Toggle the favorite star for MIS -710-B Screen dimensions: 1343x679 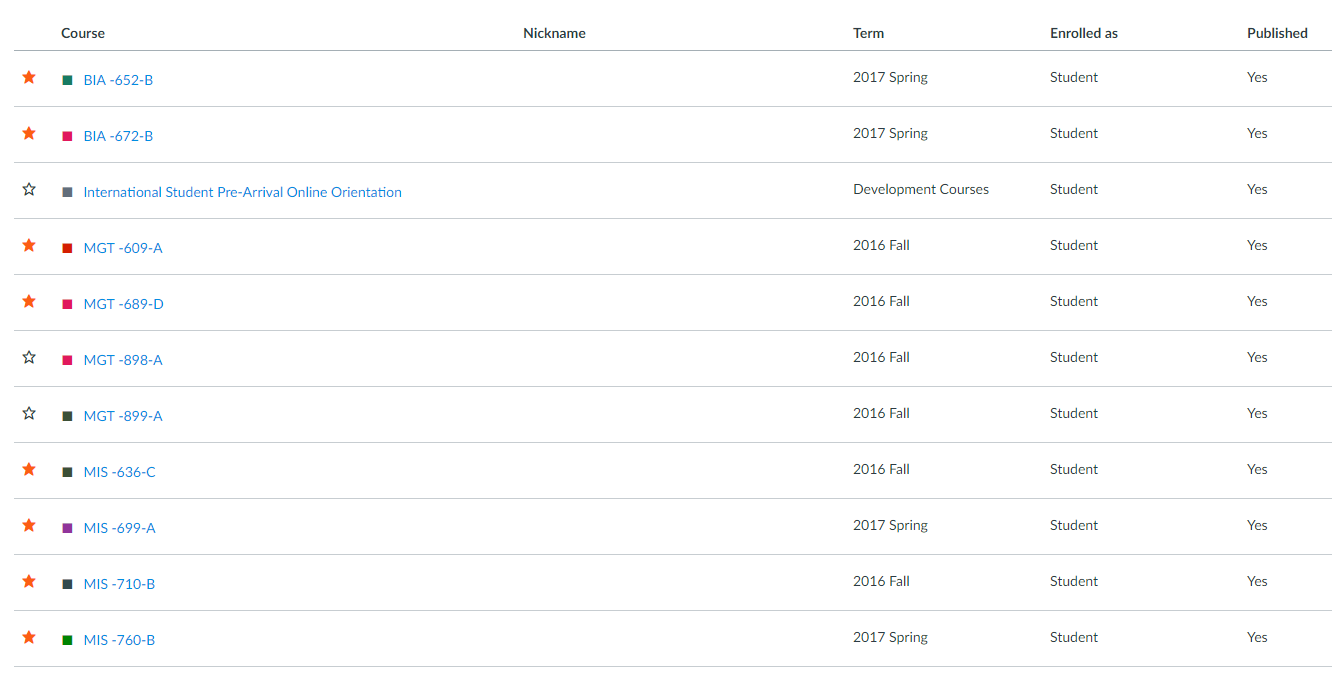(29, 581)
